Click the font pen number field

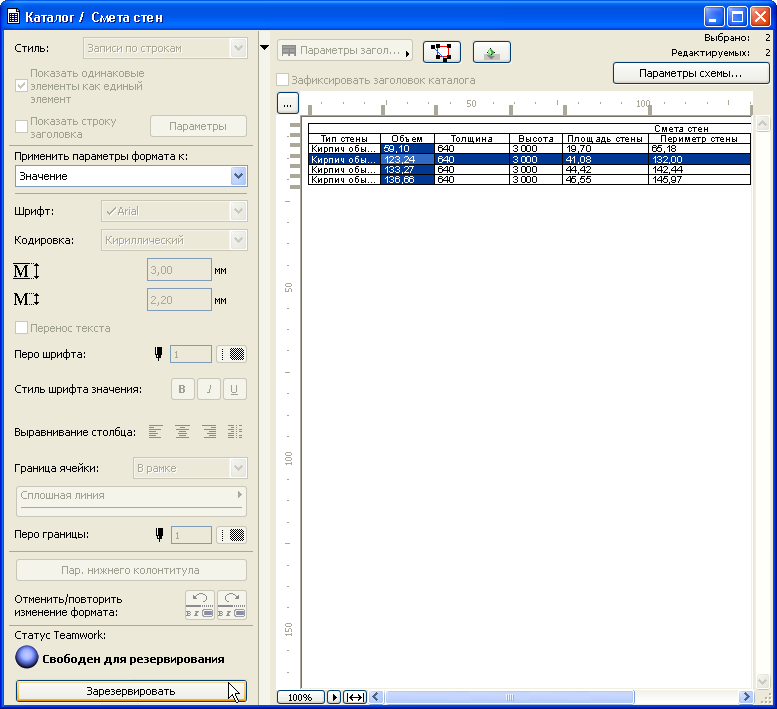pyautogui.click(x=191, y=354)
